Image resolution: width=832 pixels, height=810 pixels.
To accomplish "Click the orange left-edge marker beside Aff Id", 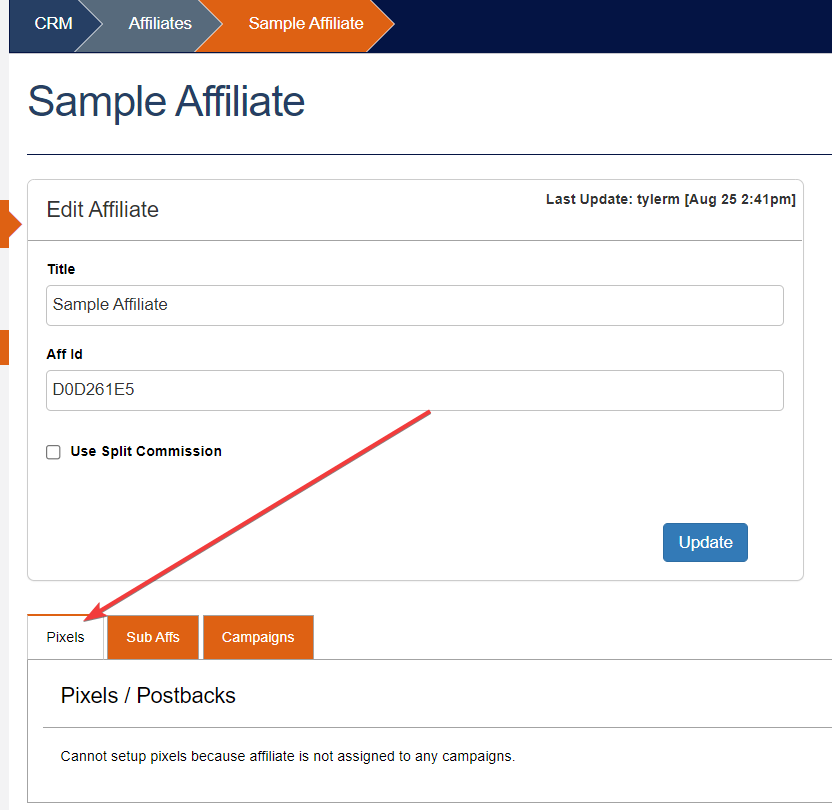I will [x=4, y=347].
